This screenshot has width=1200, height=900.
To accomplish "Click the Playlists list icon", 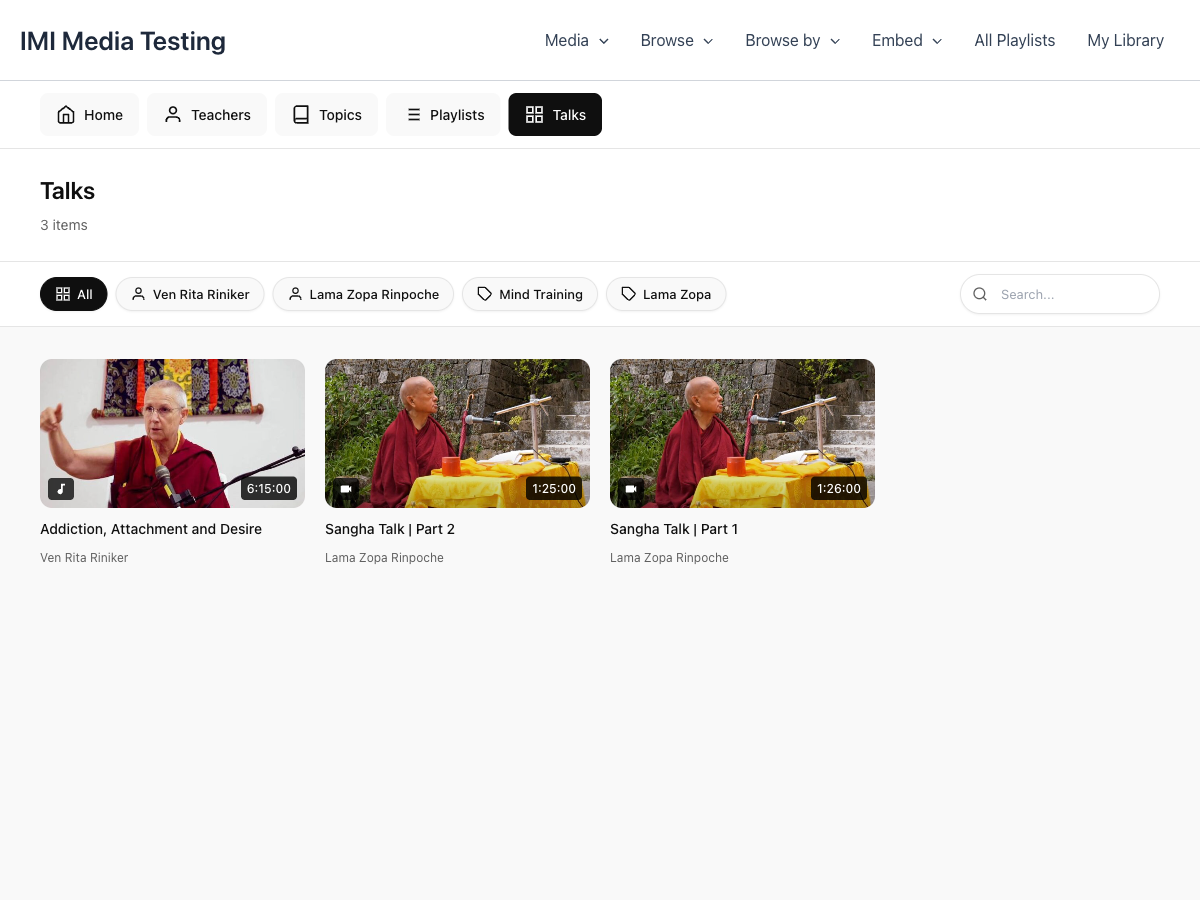I will coord(413,114).
